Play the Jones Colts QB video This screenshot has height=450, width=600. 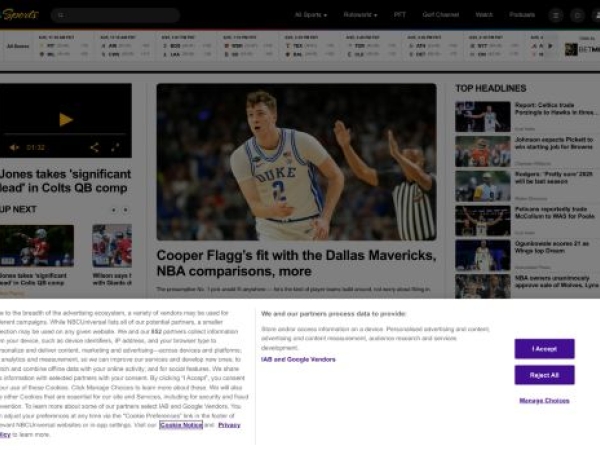coord(66,120)
